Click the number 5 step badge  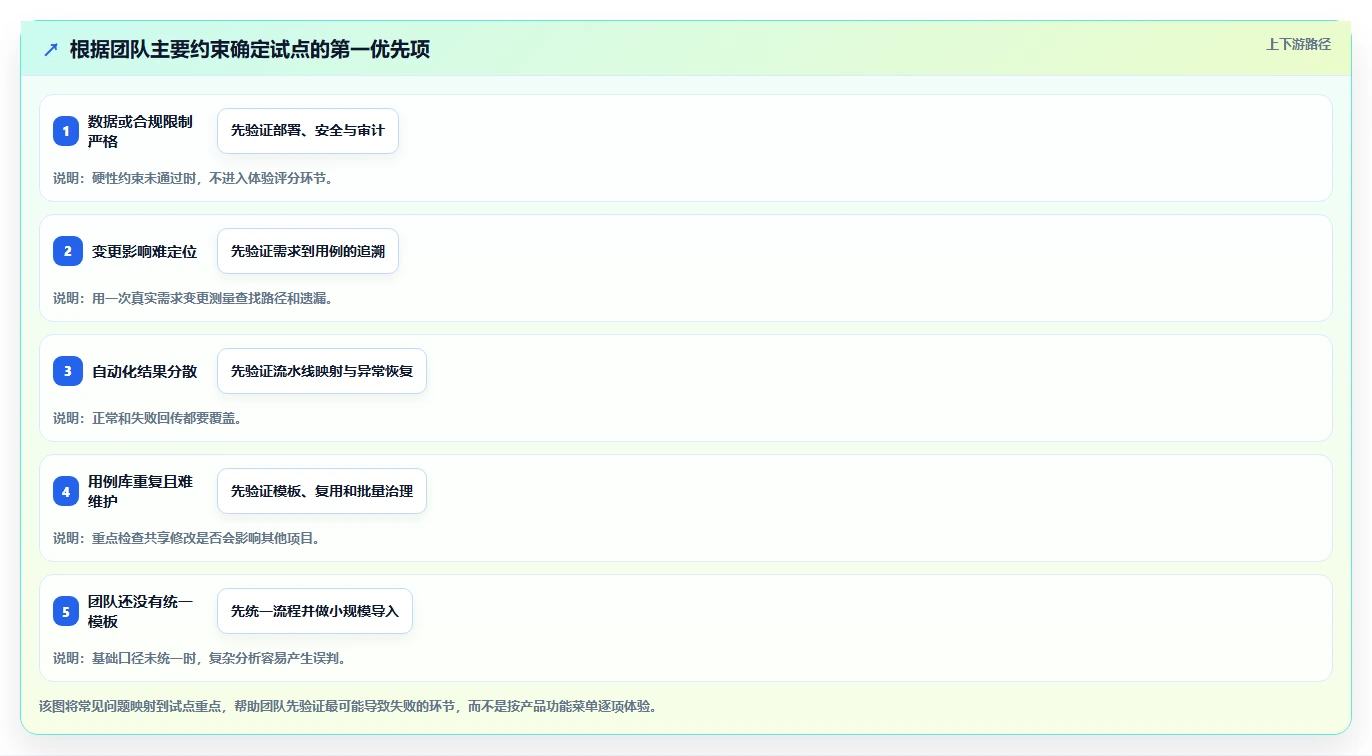(x=66, y=611)
